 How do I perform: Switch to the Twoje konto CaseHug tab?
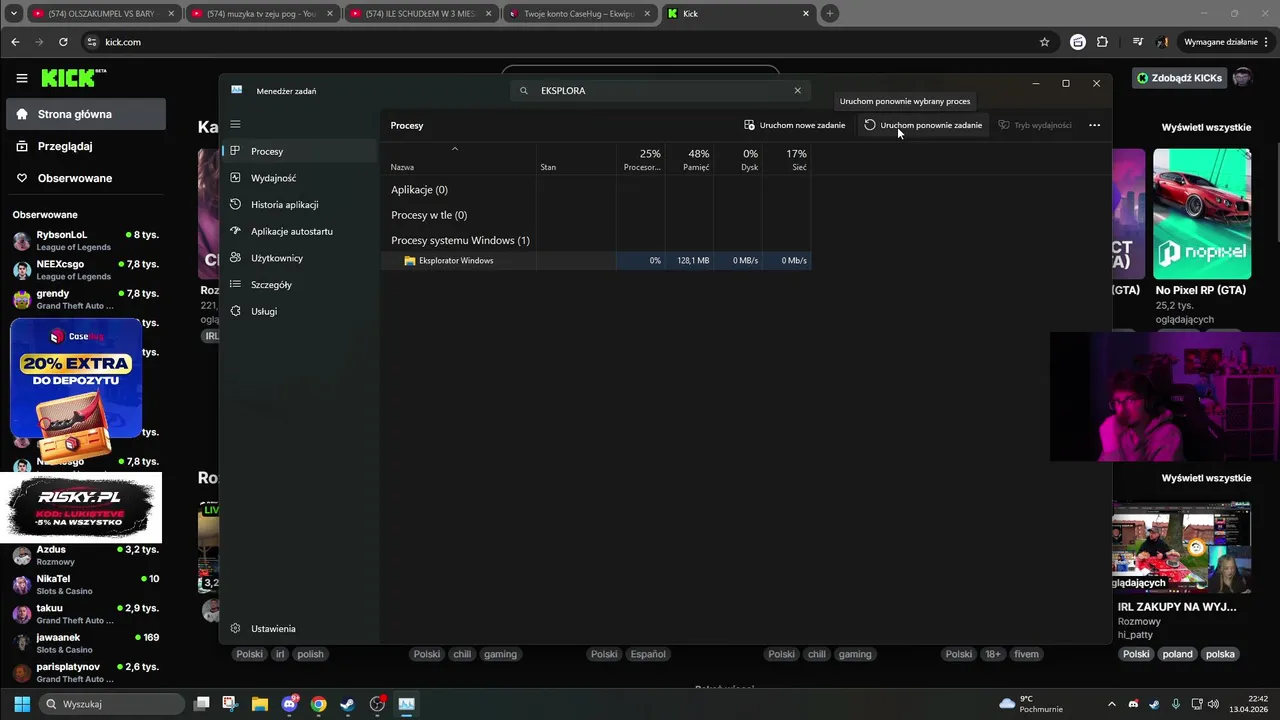point(578,14)
